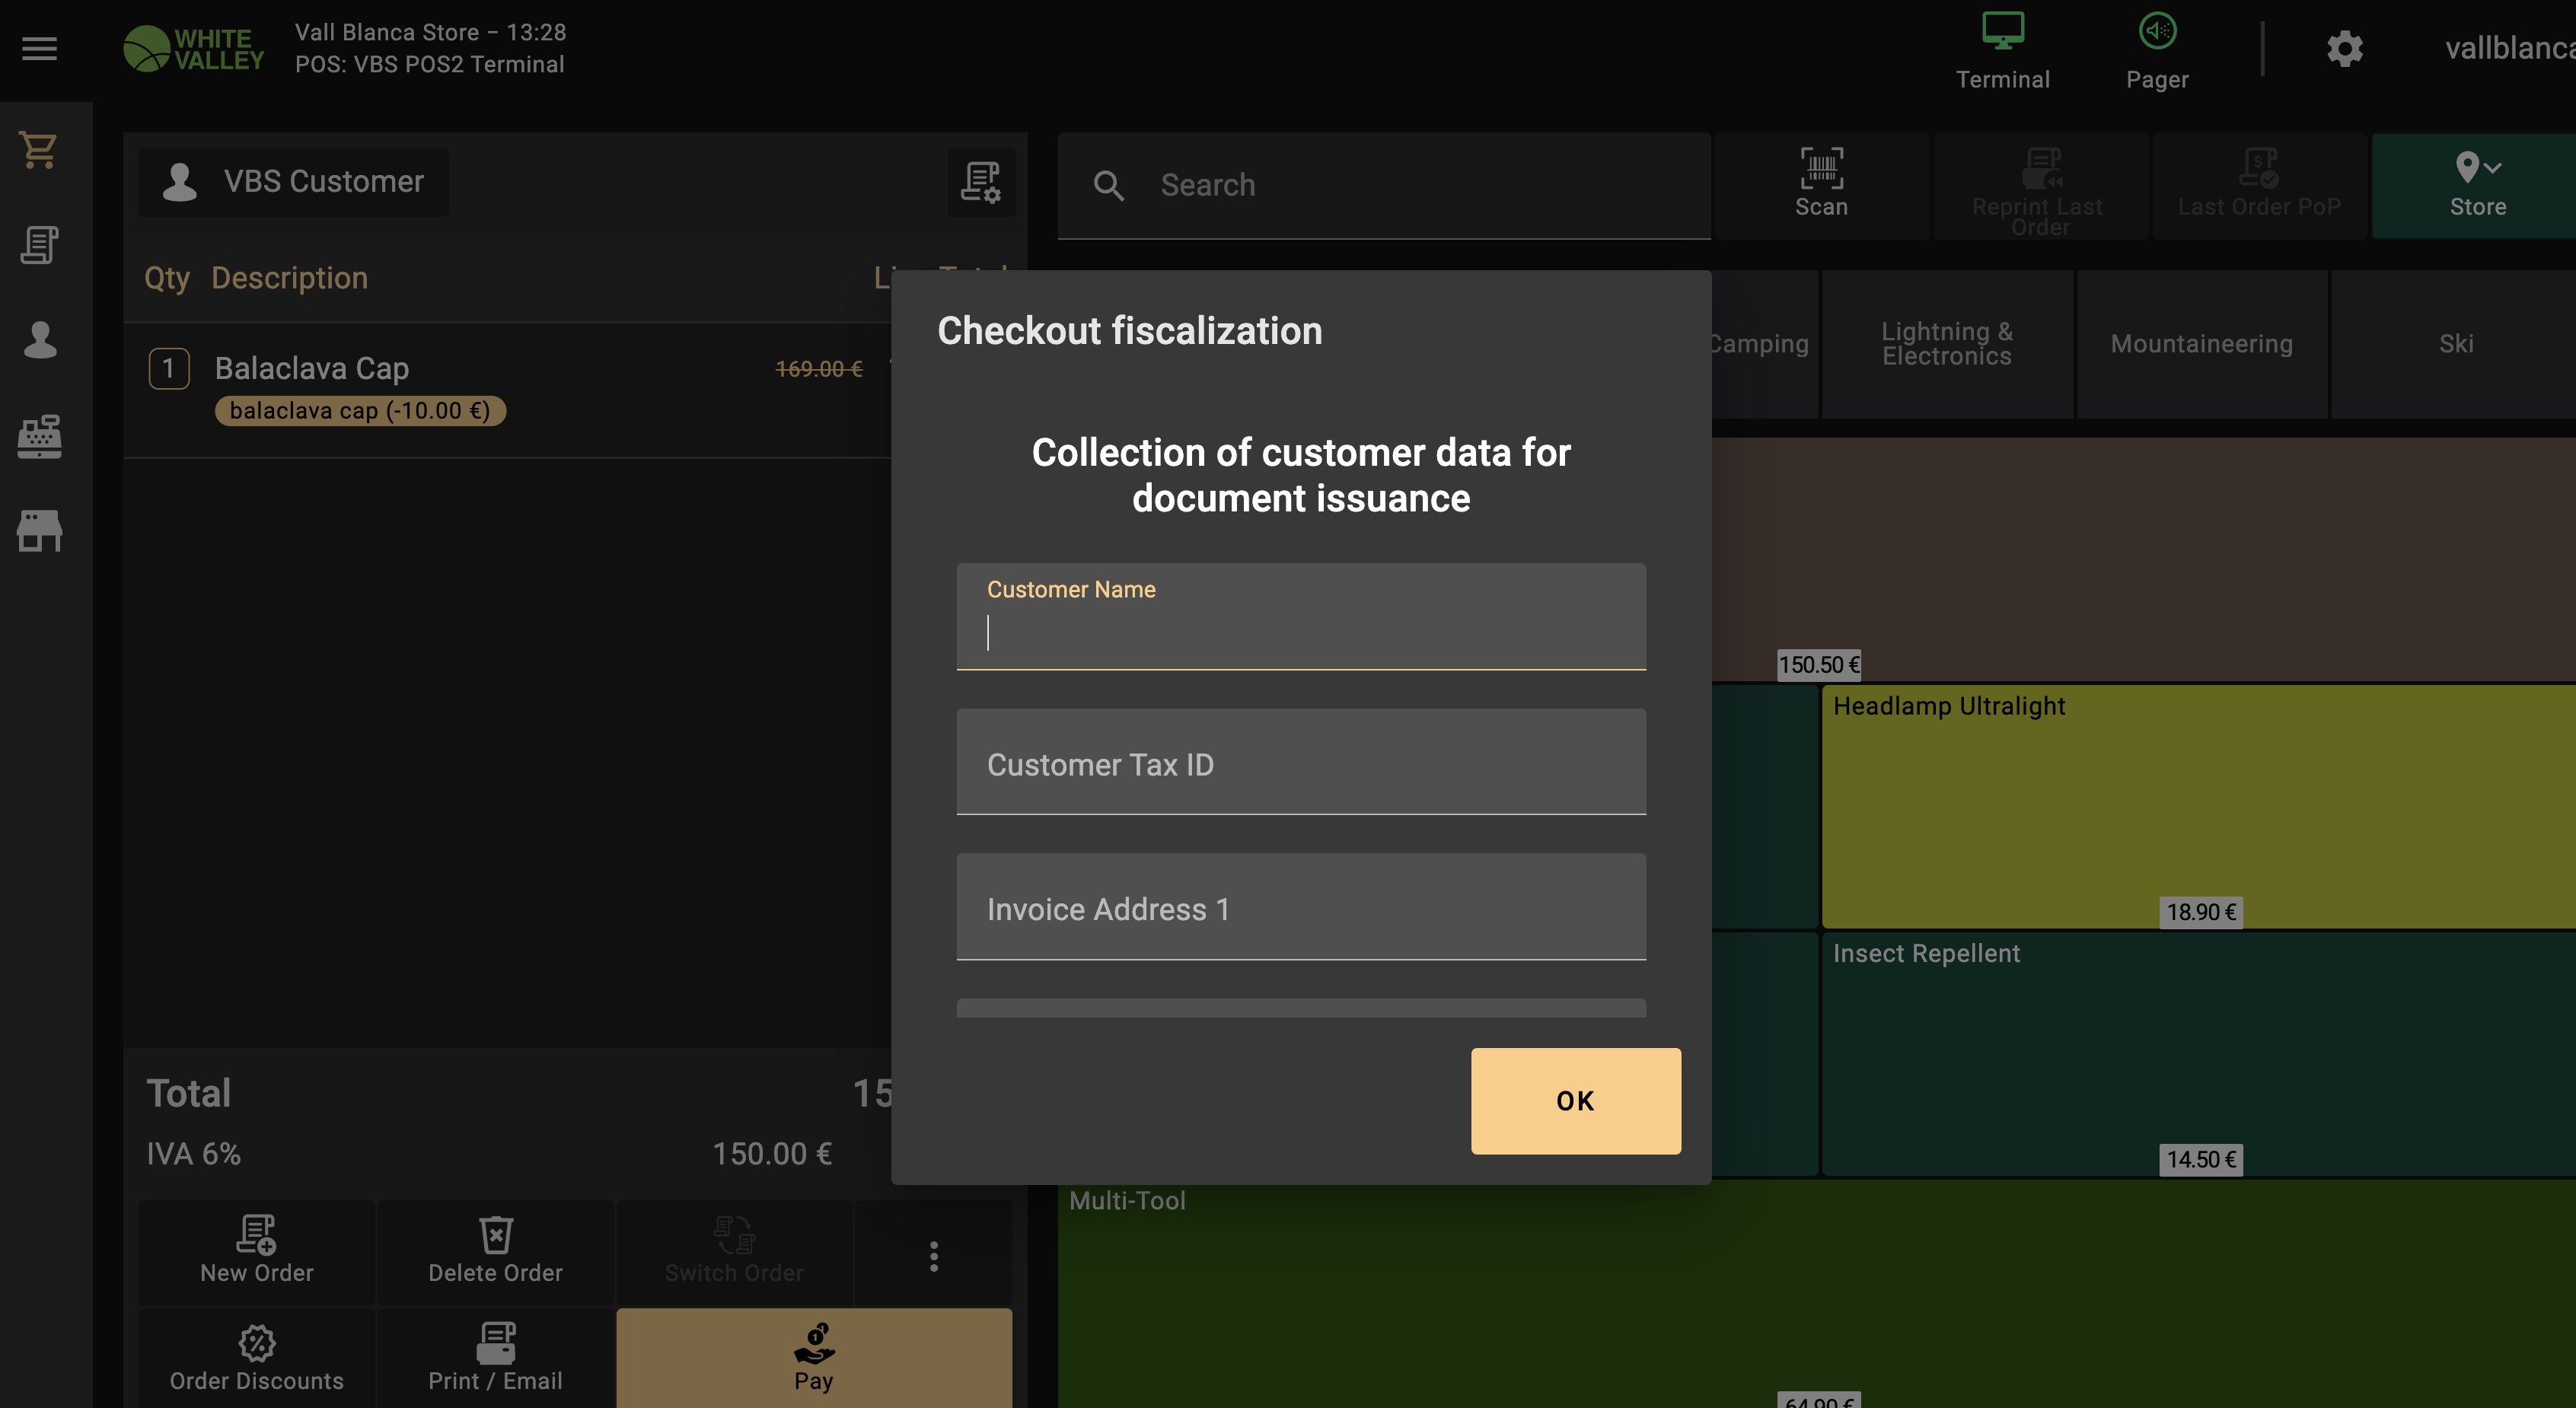The height and width of the screenshot is (1408, 2576).
Task: Open the three-dot more actions menu
Action: coord(933,1256)
